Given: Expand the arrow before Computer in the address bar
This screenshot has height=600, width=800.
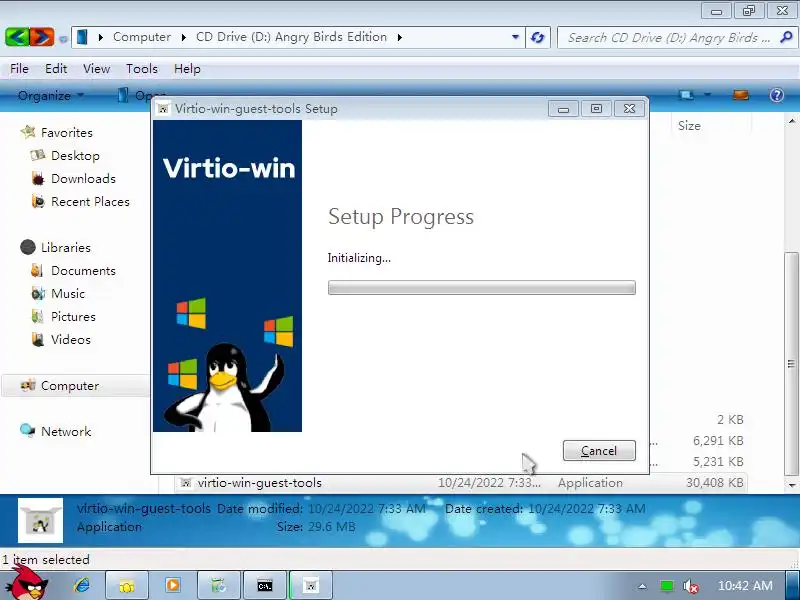Looking at the screenshot, I should tap(101, 37).
